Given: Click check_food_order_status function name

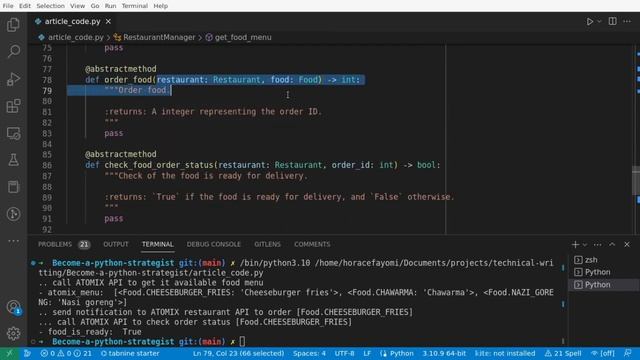Looking at the screenshot, I should point(159,165).
